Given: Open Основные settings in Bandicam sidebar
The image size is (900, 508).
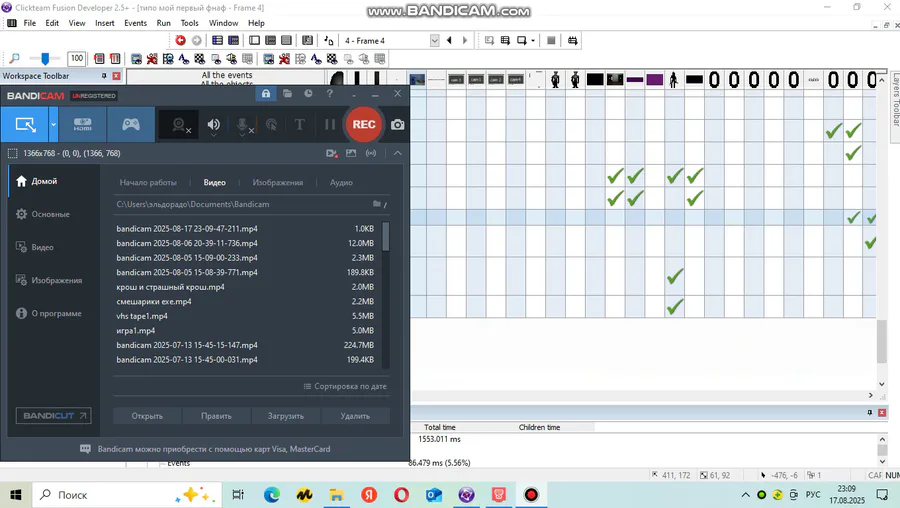Looking at the screenshot, I should tap(53, 214).
